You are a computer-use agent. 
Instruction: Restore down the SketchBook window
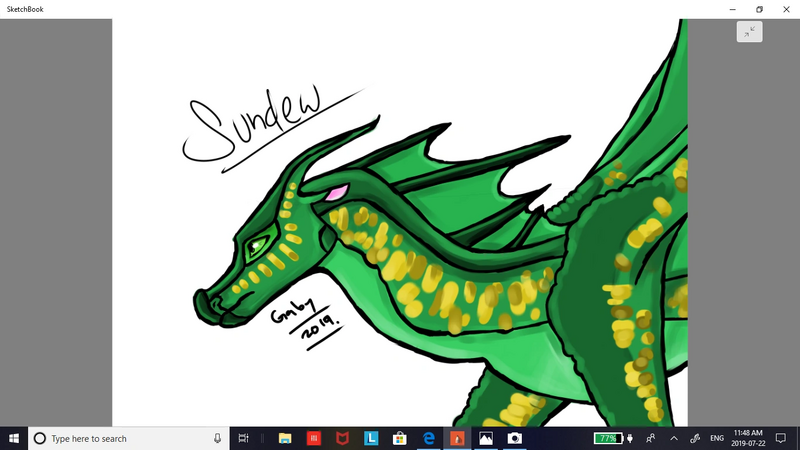[x=759, y=9]
